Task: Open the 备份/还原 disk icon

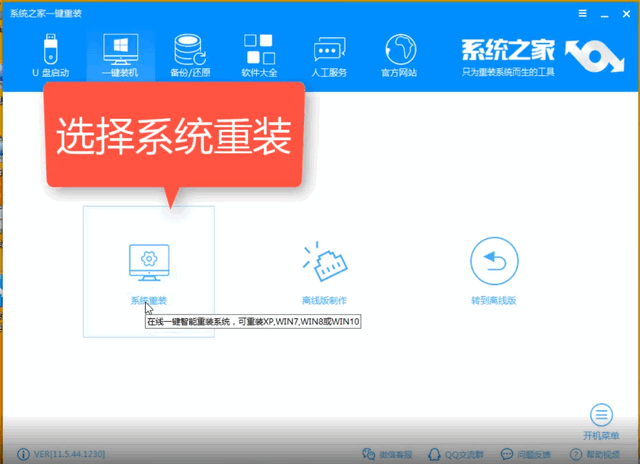Action: click(189, 56)
